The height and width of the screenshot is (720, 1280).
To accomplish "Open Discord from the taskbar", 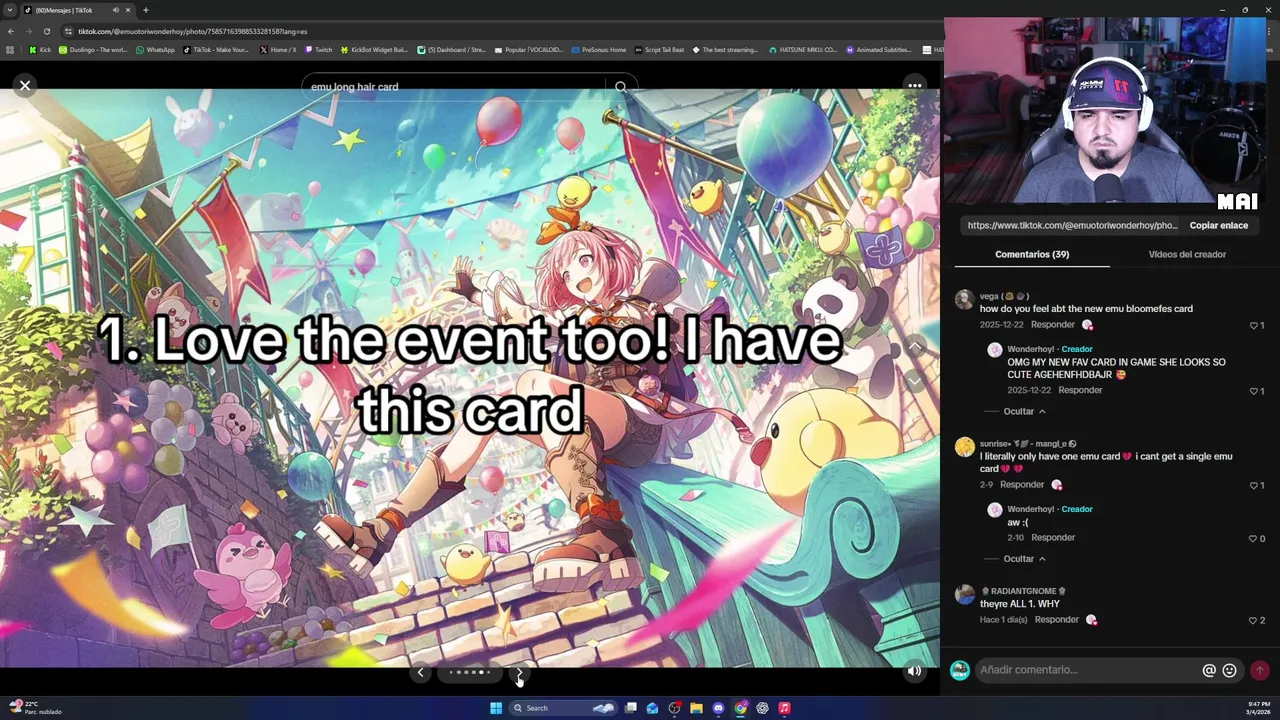I will [718, 708].
